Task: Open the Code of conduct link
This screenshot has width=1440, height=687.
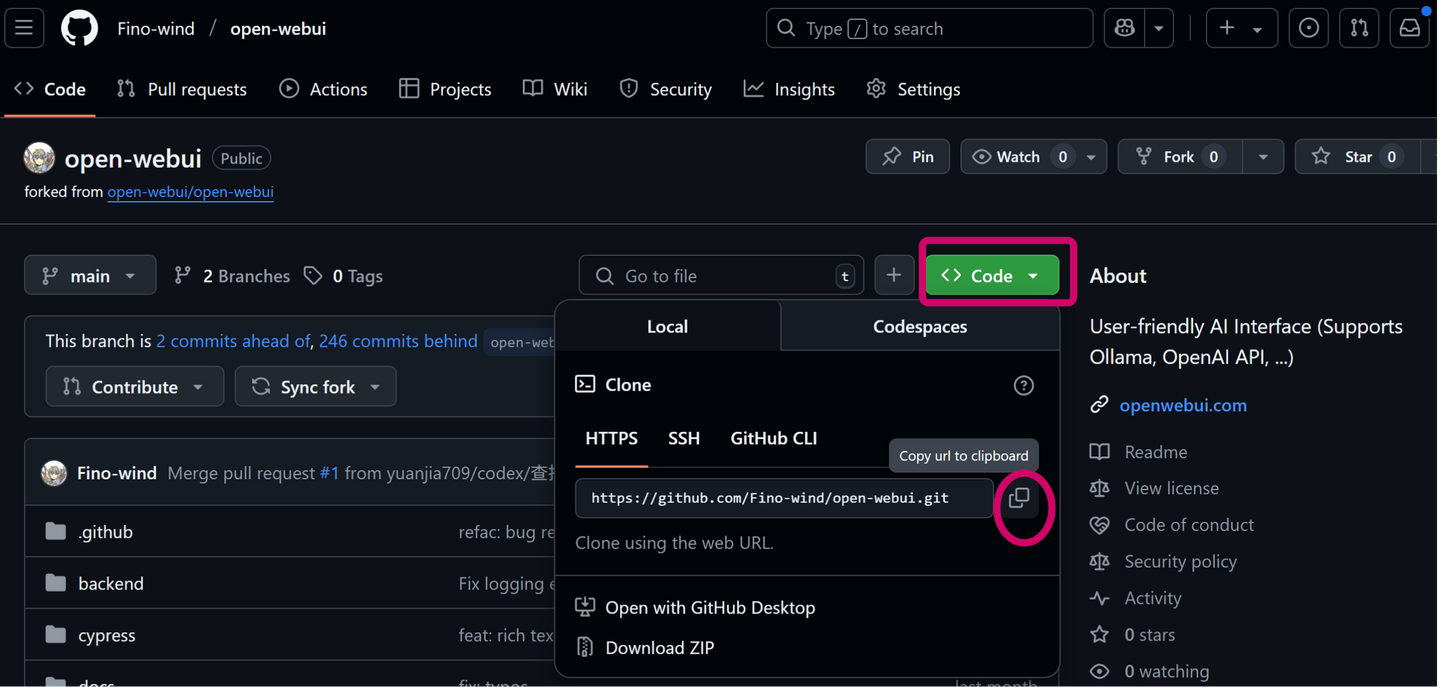Action: point(1172,525)
